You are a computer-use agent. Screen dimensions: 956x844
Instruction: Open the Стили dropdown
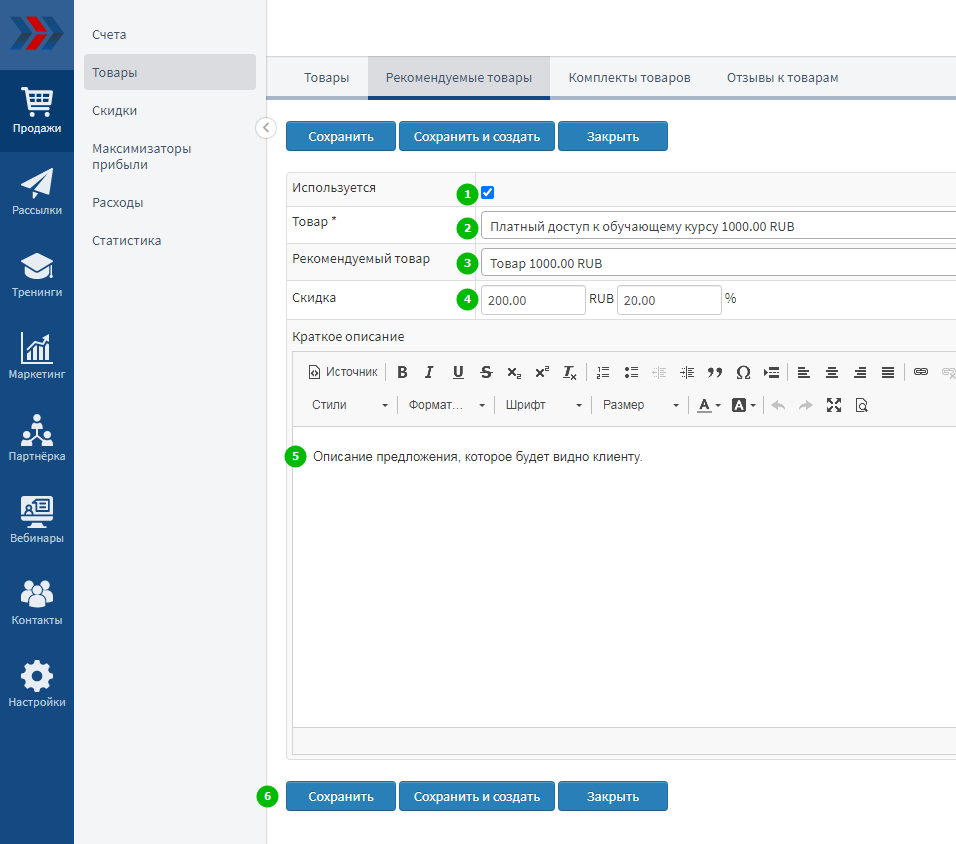click(x=349, y=405)
